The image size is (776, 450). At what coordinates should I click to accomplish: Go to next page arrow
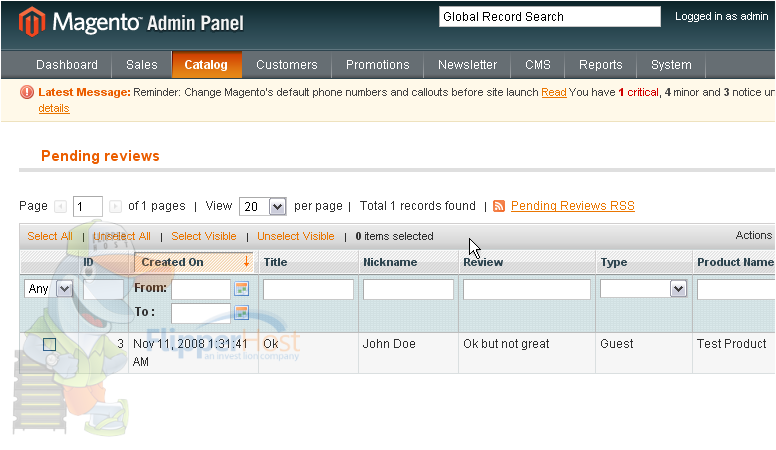pos(115,206)
